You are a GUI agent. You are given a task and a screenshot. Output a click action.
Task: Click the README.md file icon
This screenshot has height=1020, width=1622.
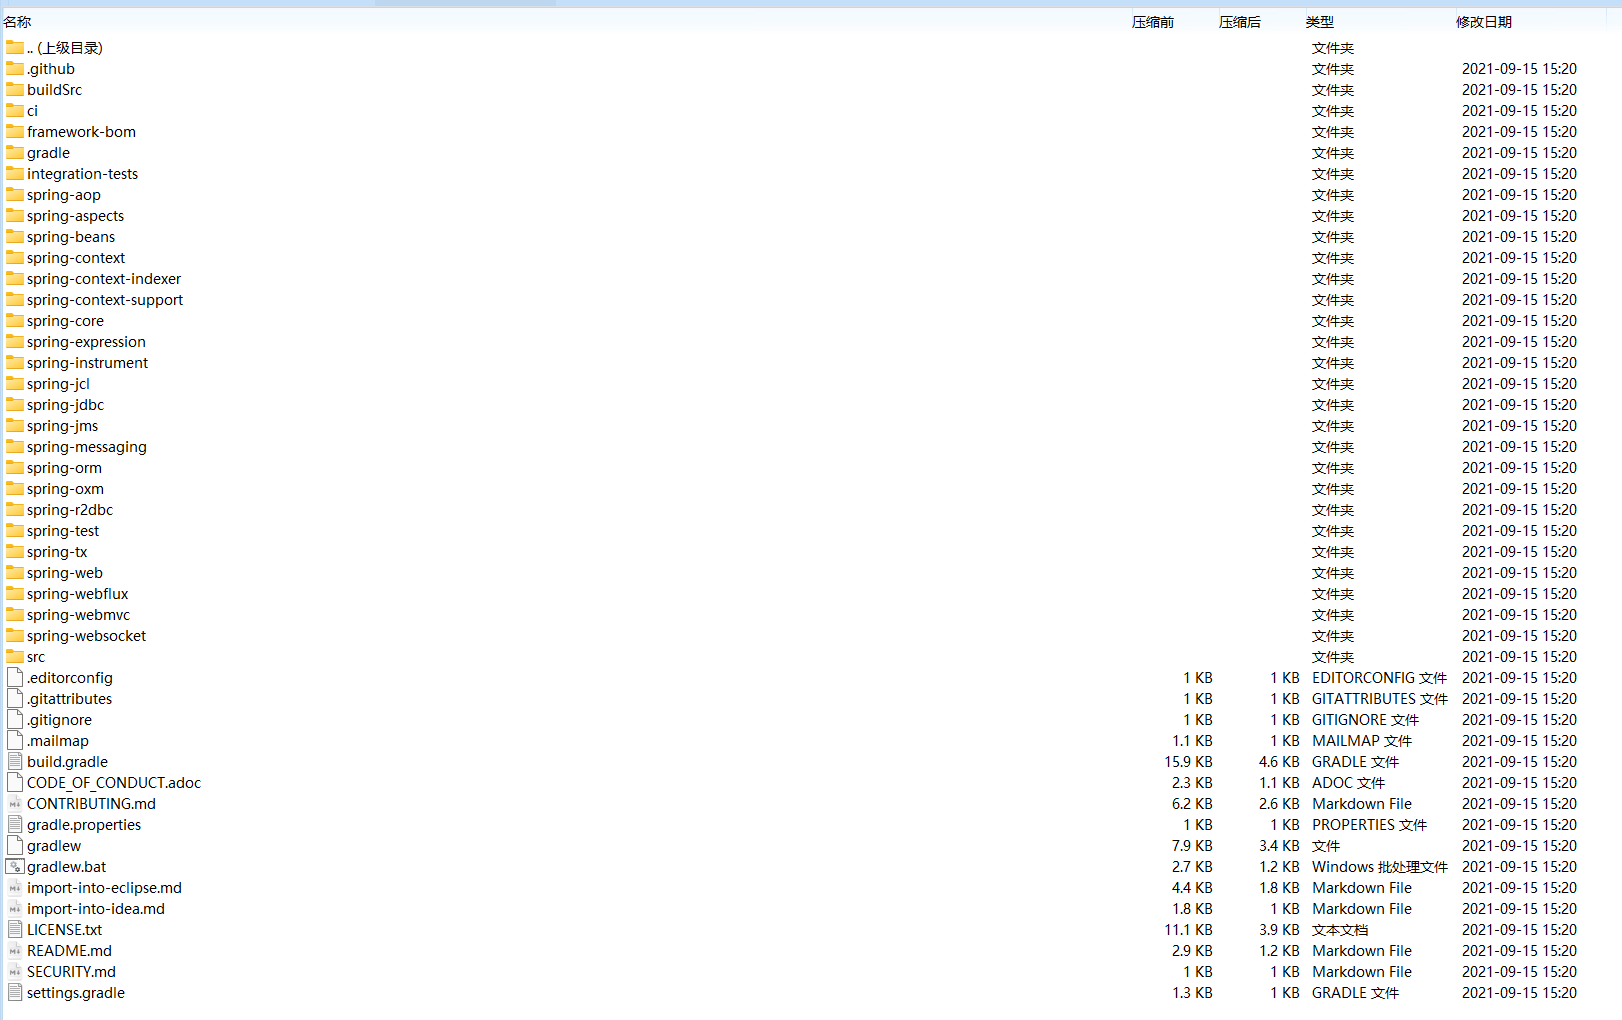(15, 950)
